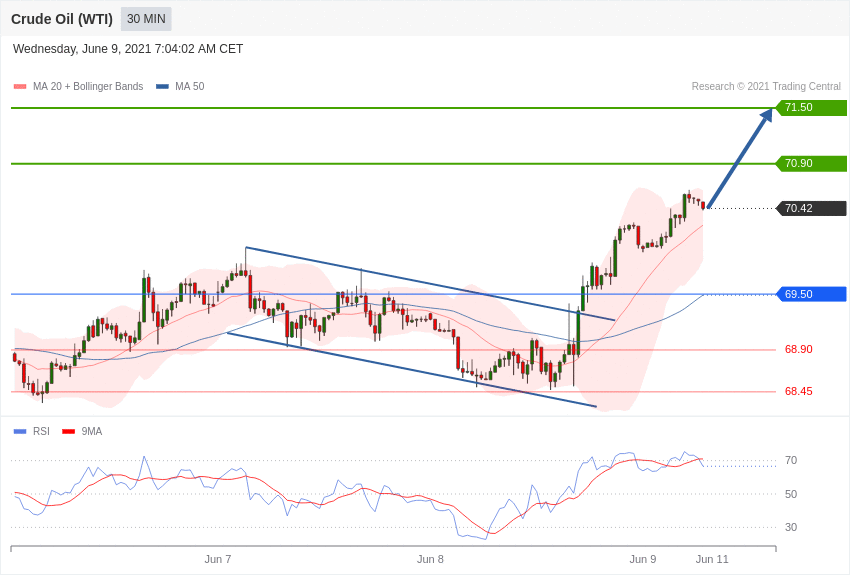
Task: Select the red 68.90 support label
Action: point(799,350)
